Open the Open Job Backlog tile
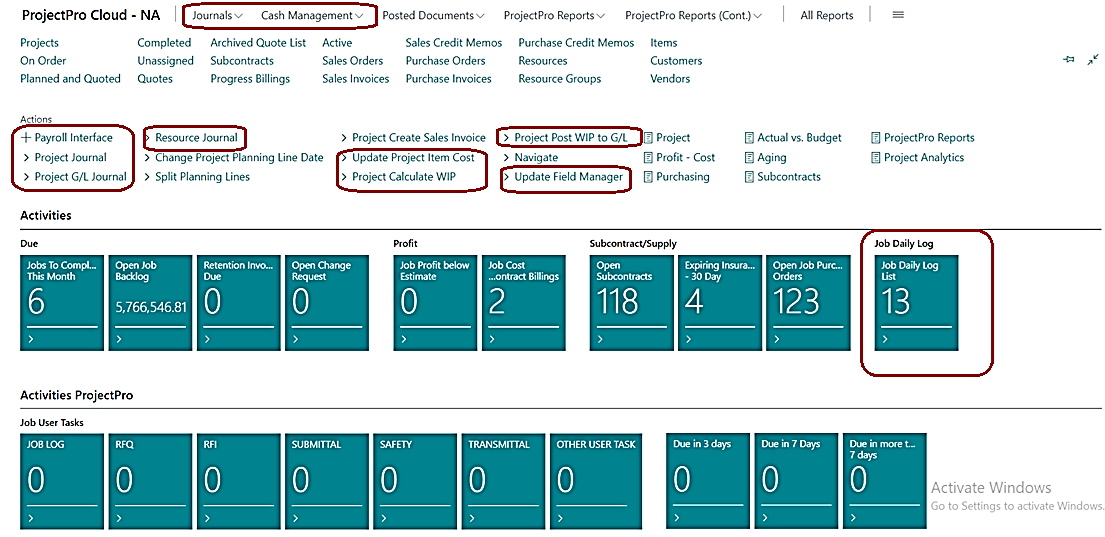This screenshot has height=537, width=1105. tap(150, 303)
